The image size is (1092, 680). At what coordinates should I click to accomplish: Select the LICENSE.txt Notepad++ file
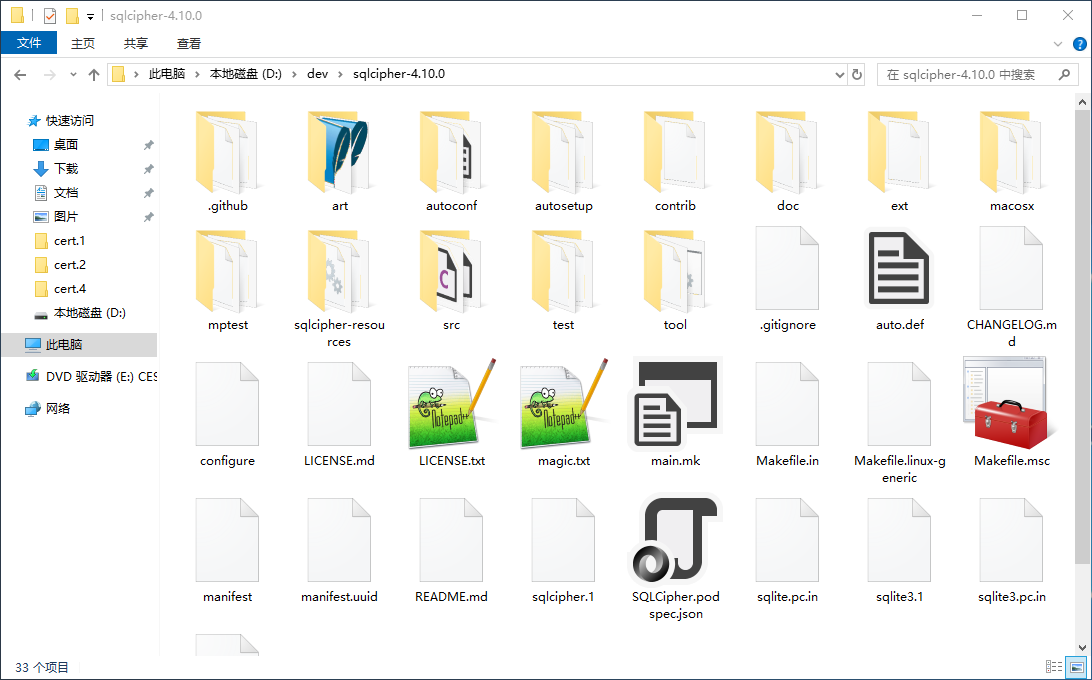(451, 403)
